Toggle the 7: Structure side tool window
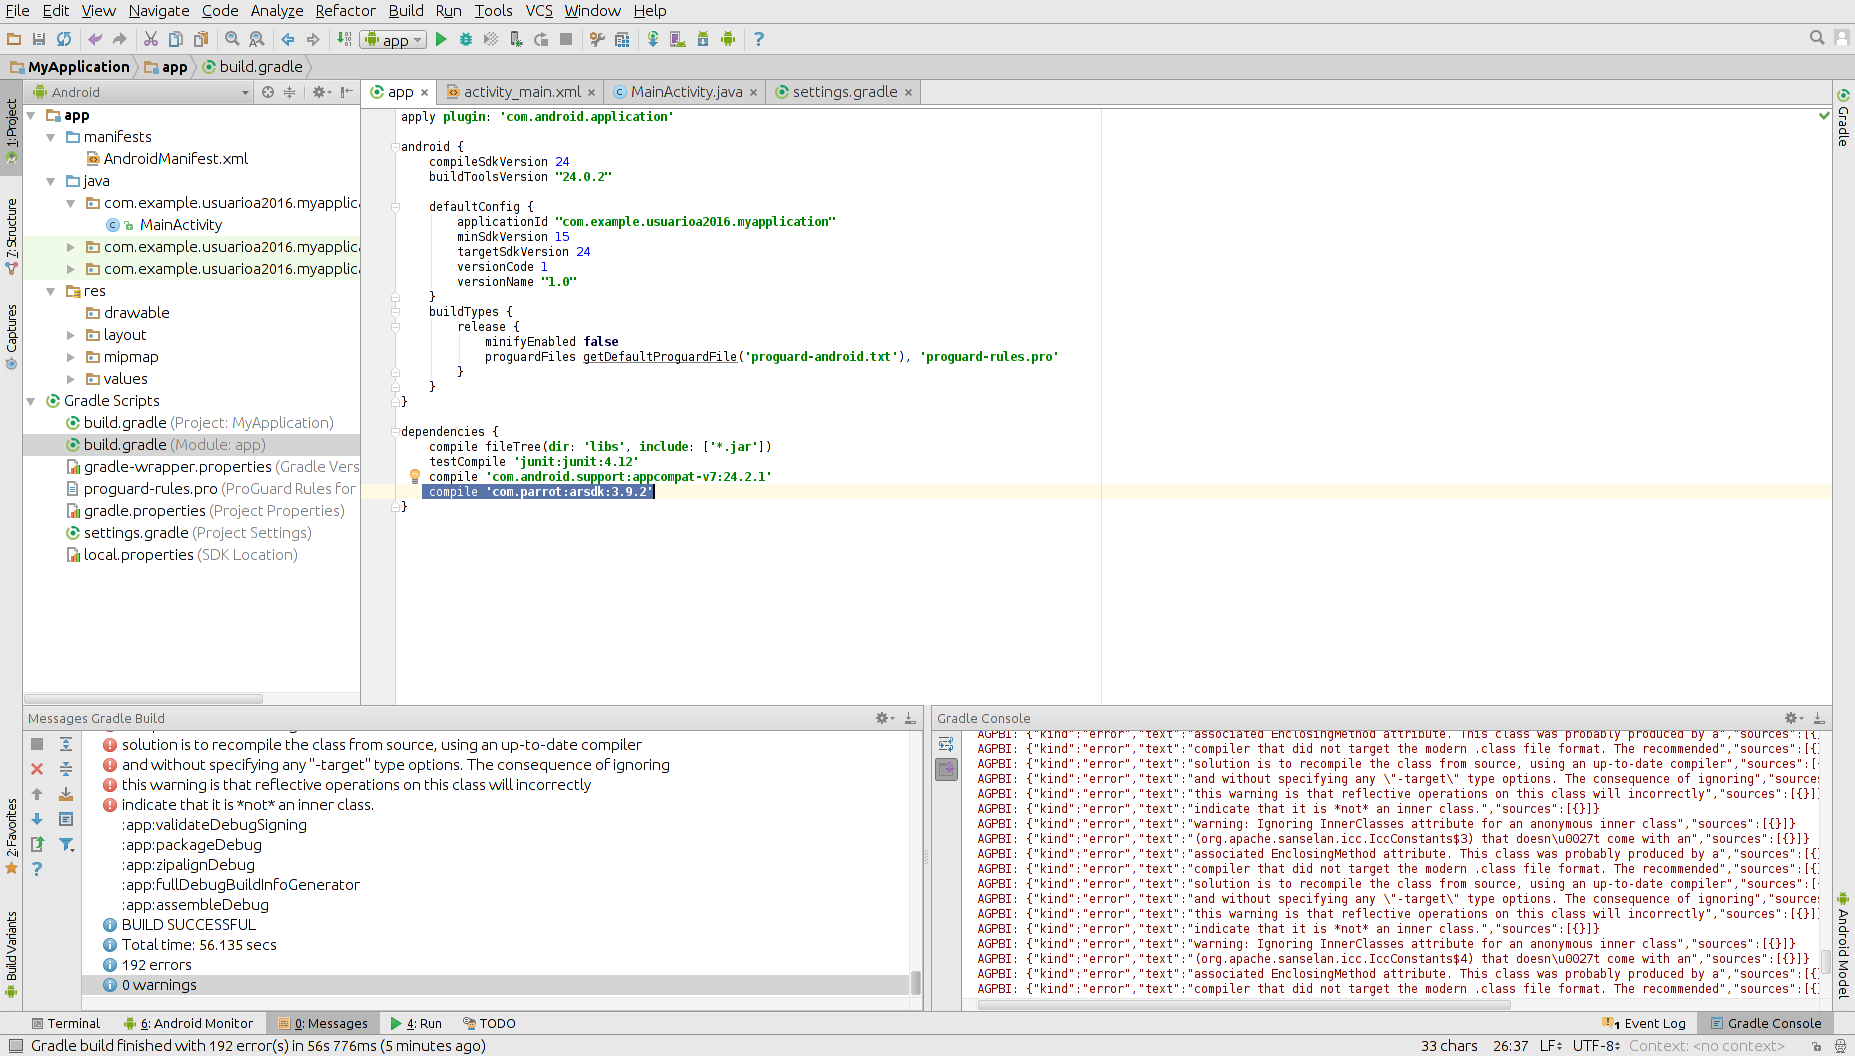The width and height of the screenshot is (1855, 1056). (x=11, y=236)
